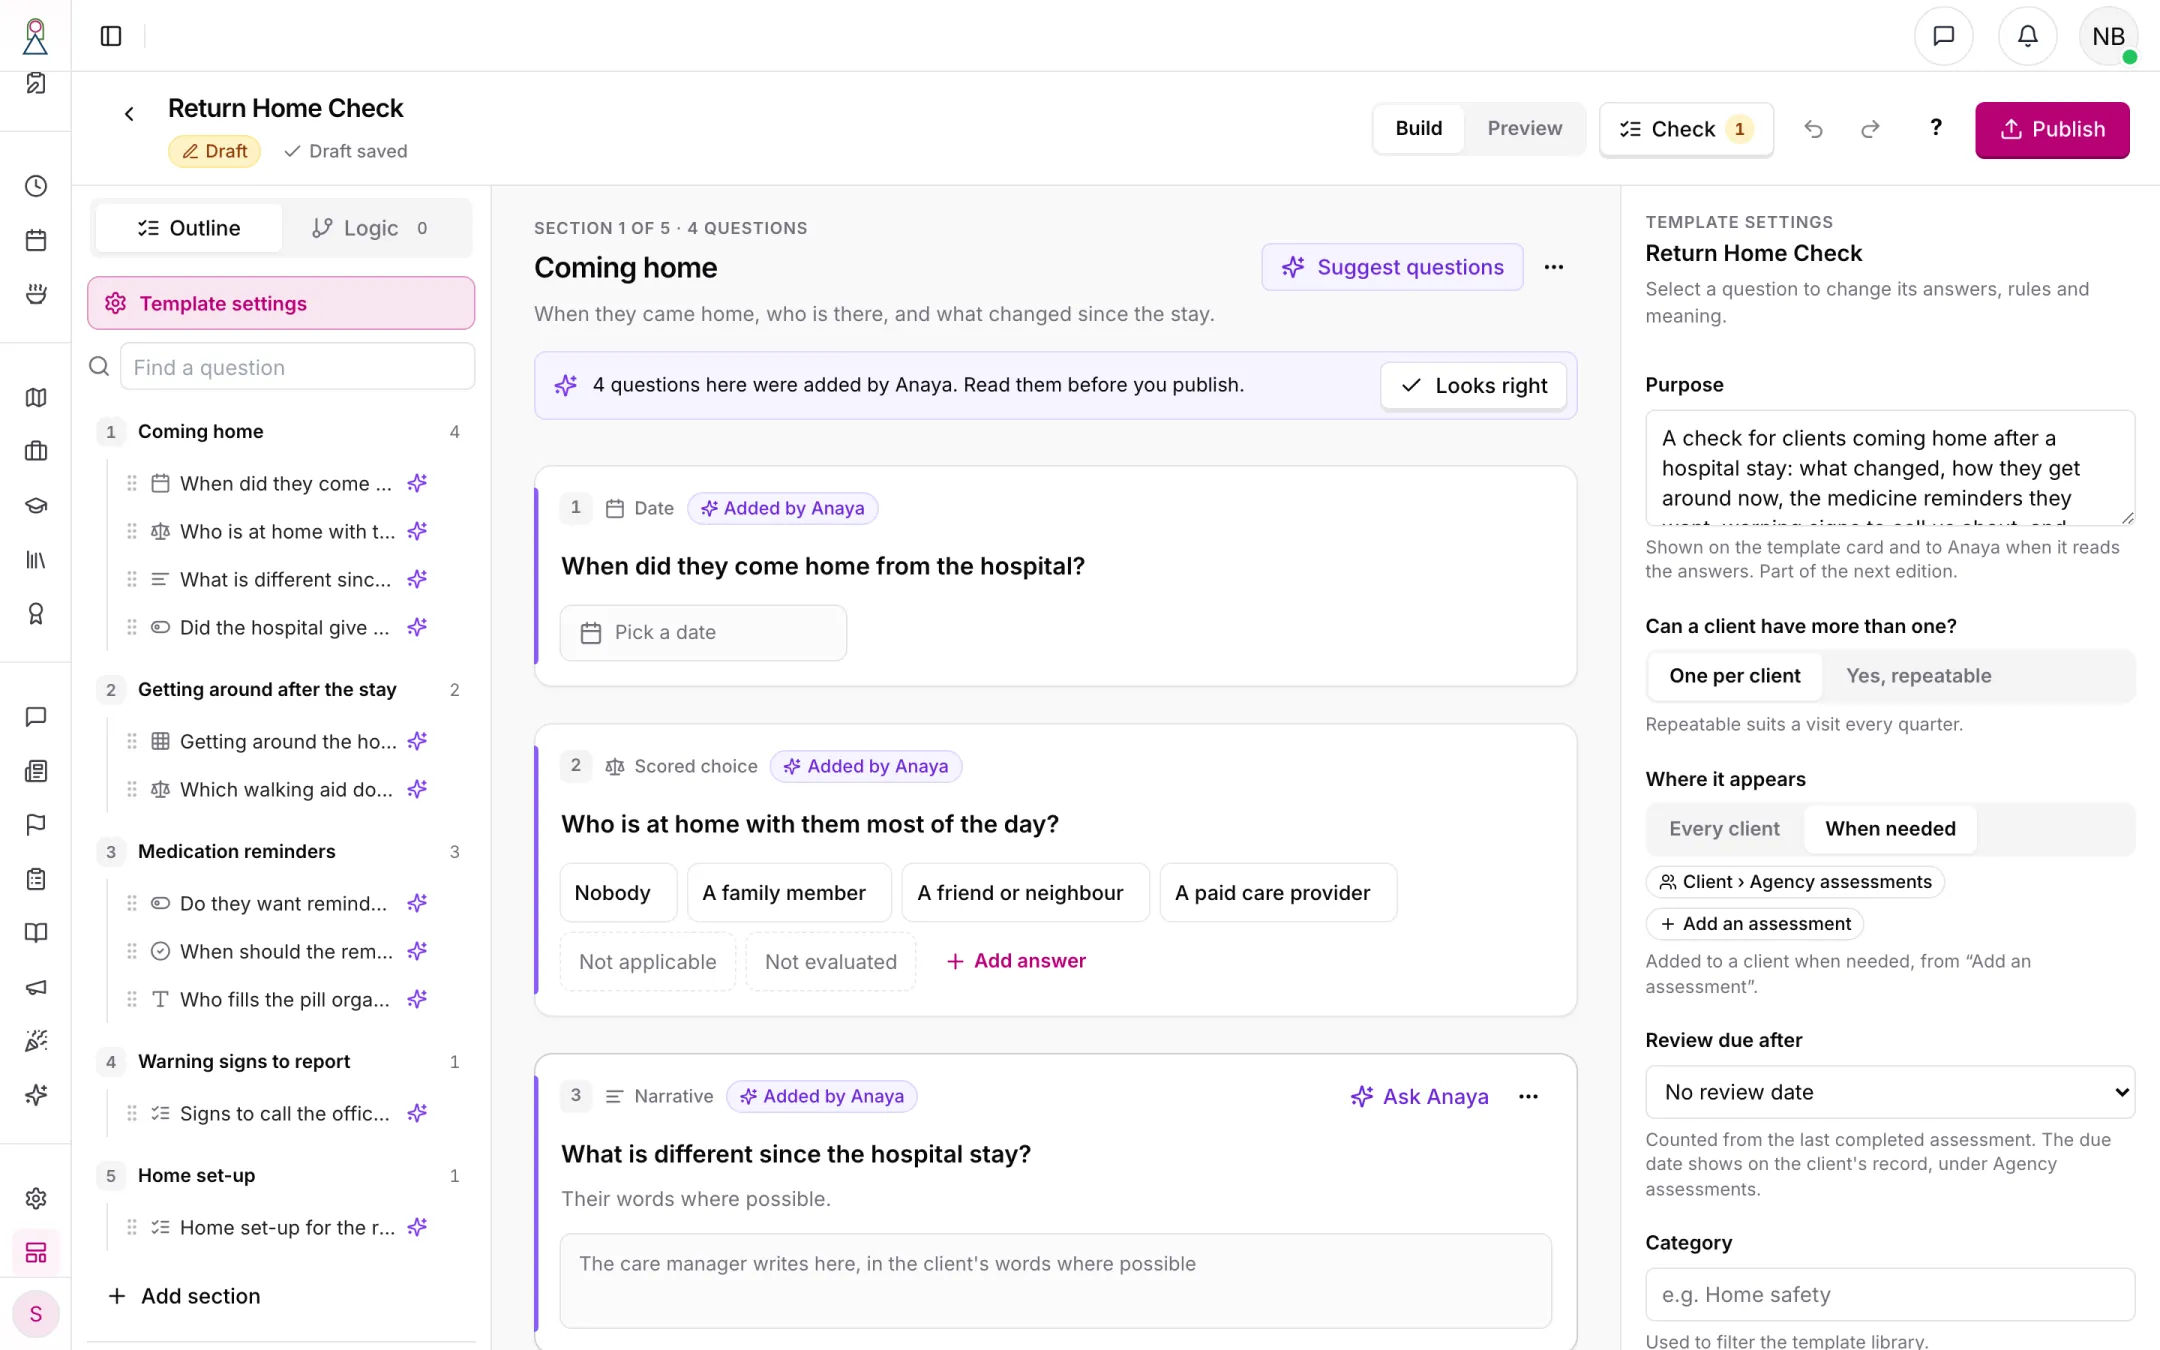Click the undo arrow icon
The image size is (2160, 1350).
pos(1813,129)
